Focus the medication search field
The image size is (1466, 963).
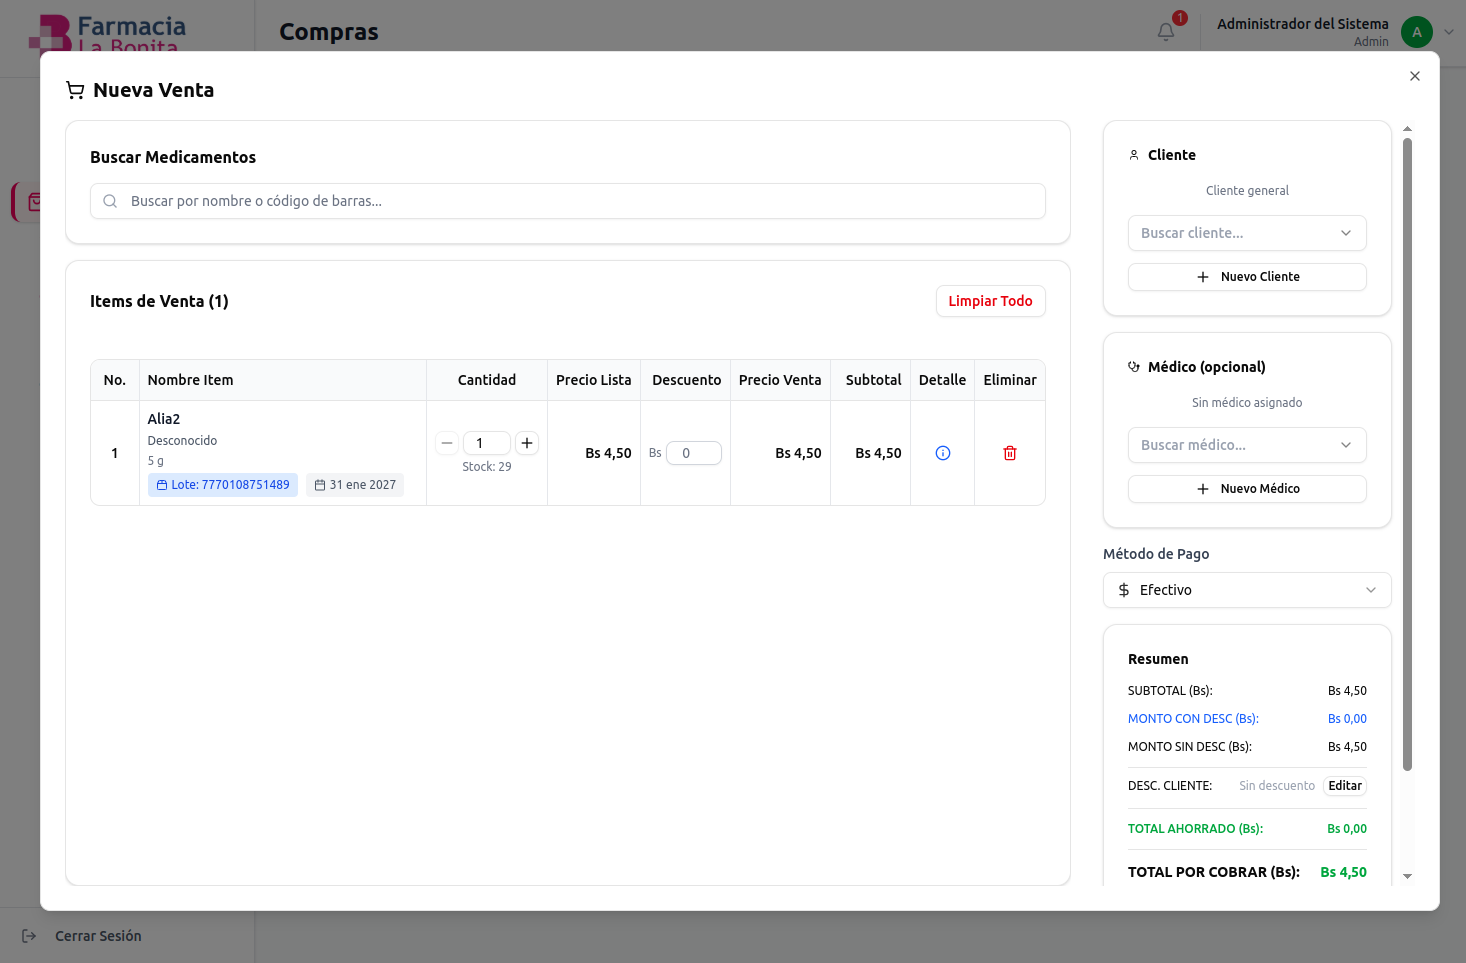[x=568, y=201]
